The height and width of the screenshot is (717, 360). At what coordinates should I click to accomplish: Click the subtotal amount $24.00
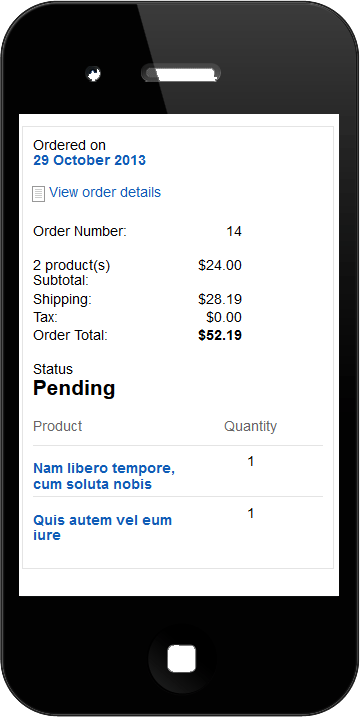(x=220, y=265)
